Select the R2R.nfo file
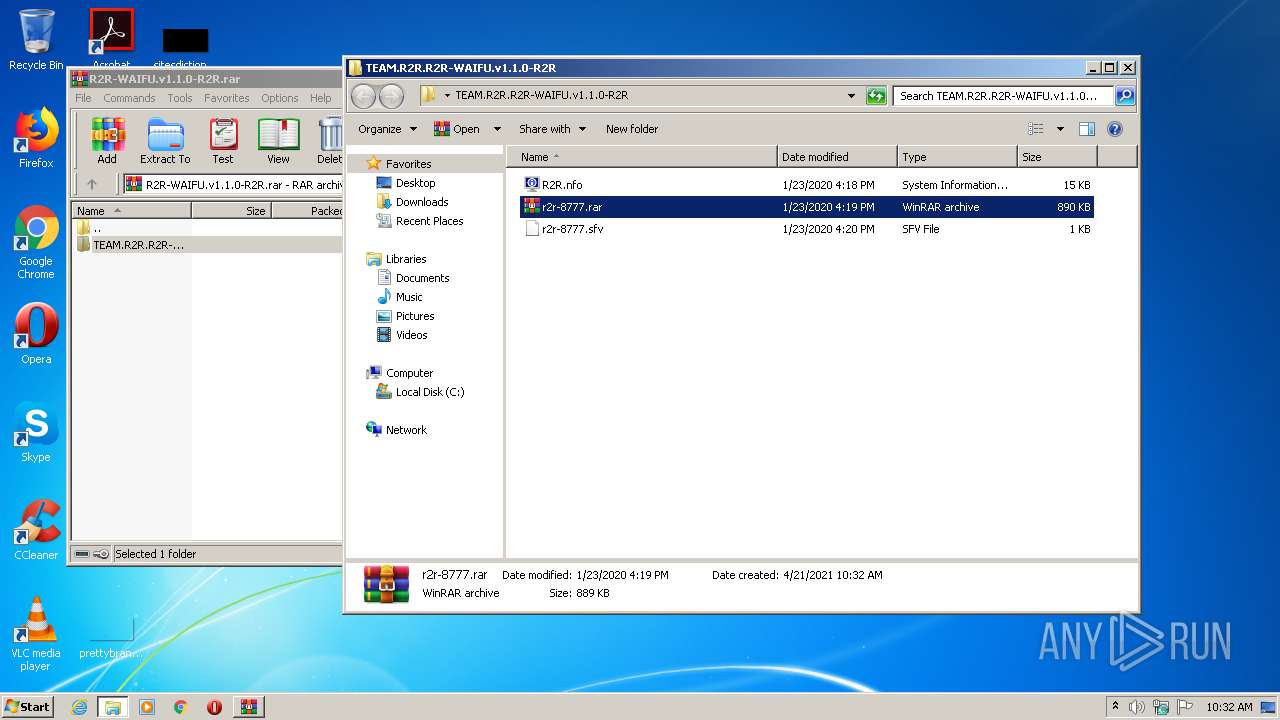The height and width of the screenshot is (720, 1280). click(x=562, y=185)
